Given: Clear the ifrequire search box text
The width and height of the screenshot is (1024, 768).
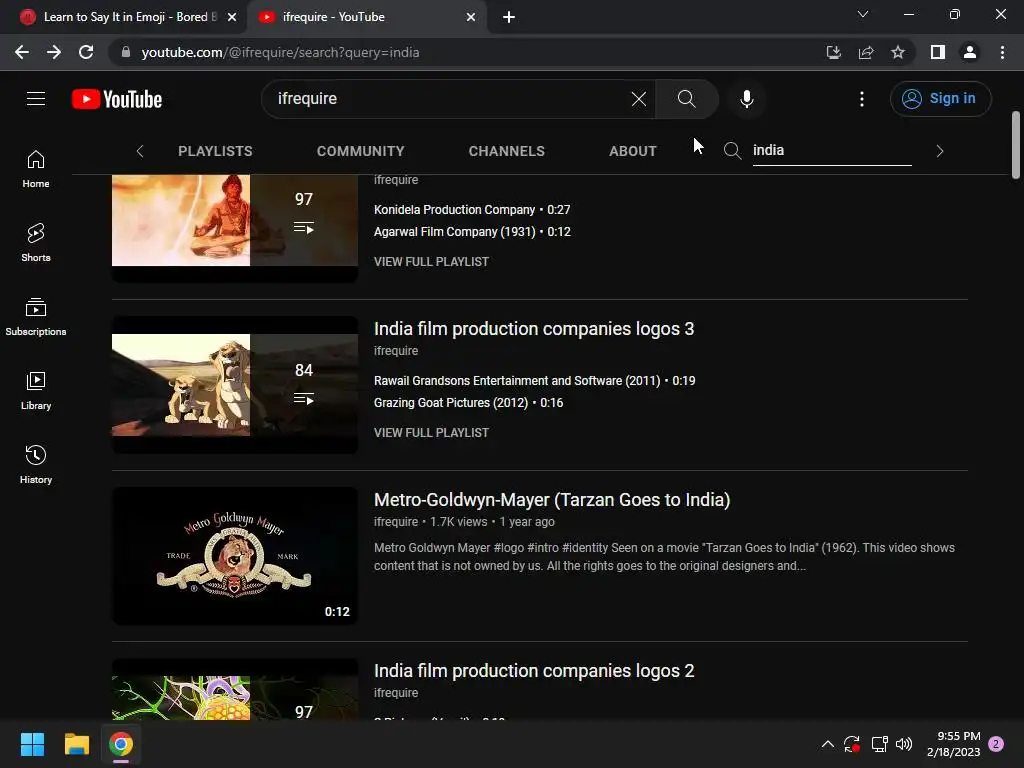Looking at the screenshot, I should [639, 99].
